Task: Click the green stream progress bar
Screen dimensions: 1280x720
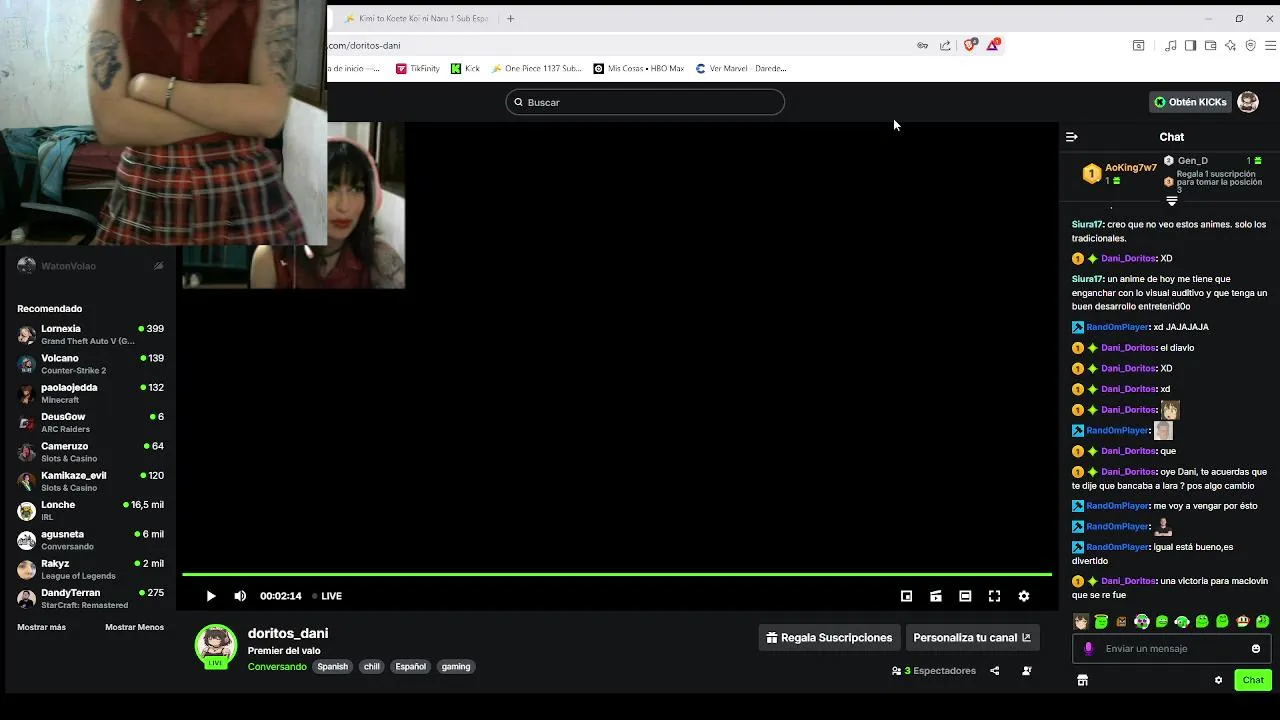Action: click(617, 574)
